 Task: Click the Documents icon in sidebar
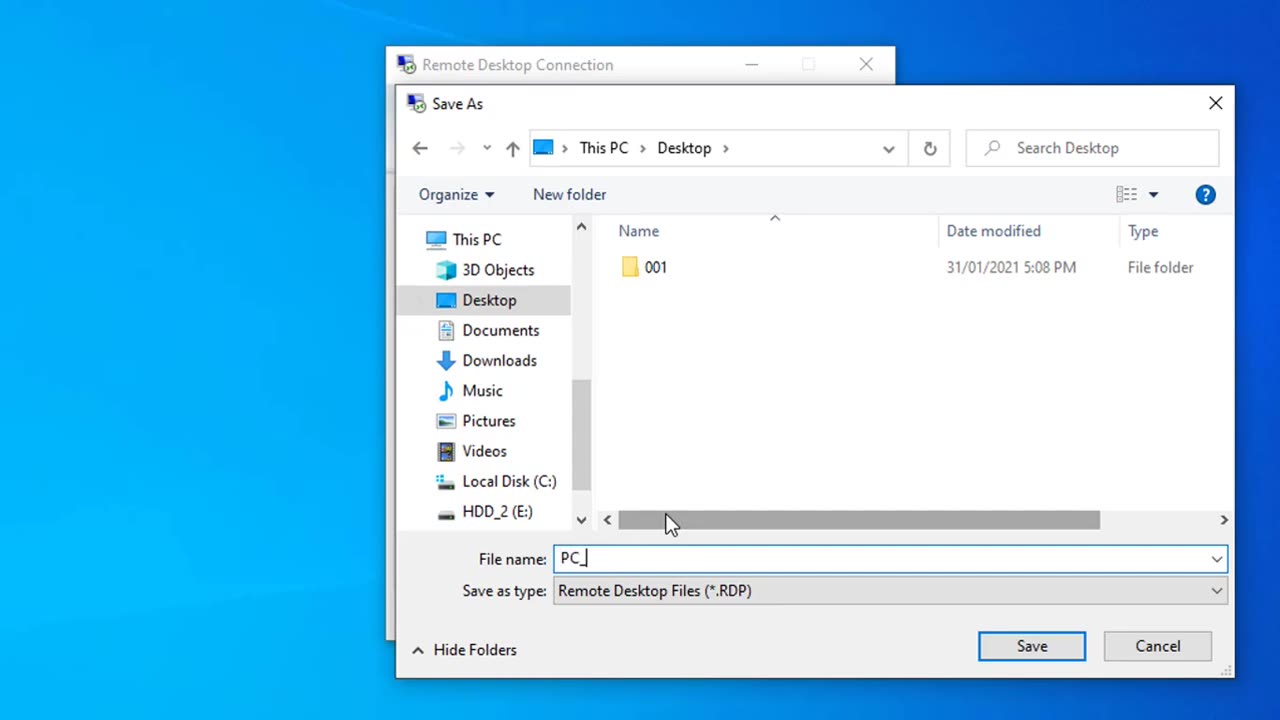(446, 330)
